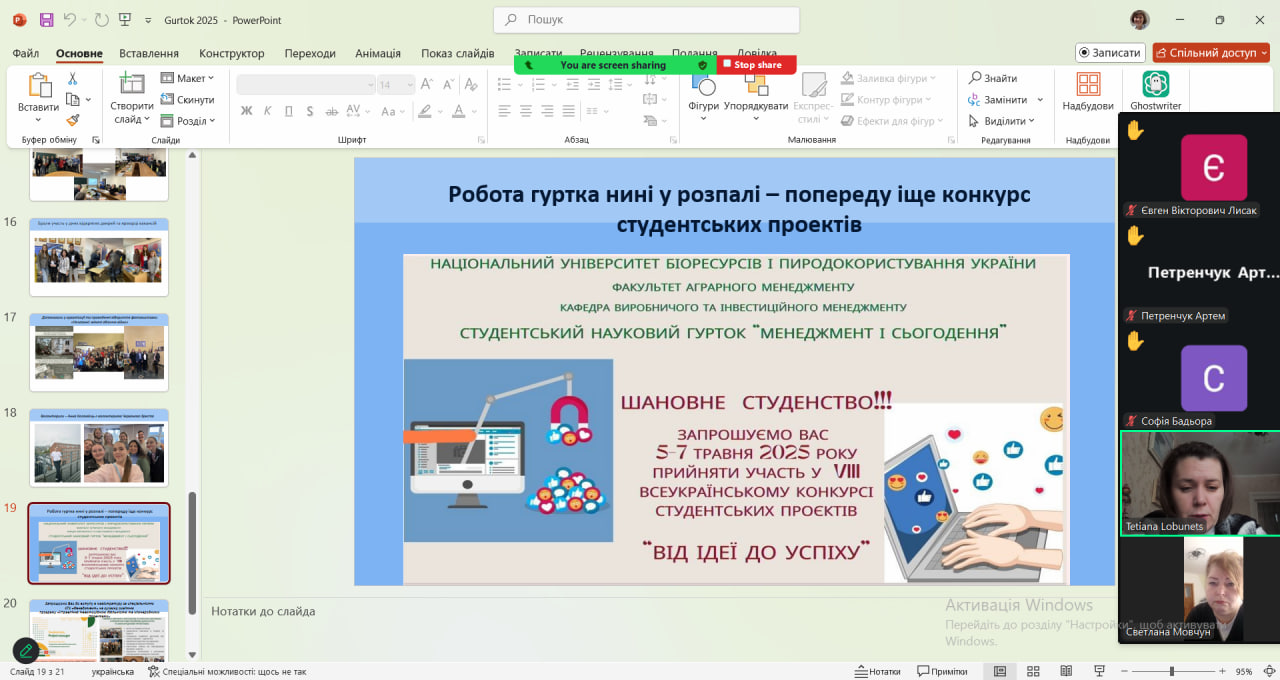Expand the Layout (Макет) dropdown
The image size is (1280, 680).
(x=188, y=78)
